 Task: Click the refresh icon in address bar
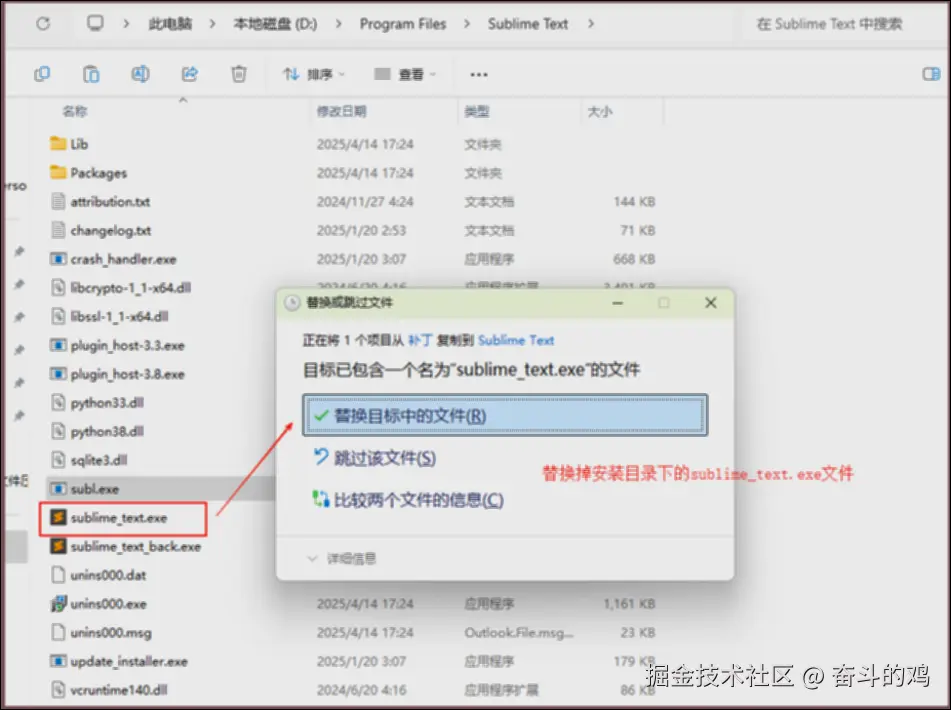pos(43,24)
